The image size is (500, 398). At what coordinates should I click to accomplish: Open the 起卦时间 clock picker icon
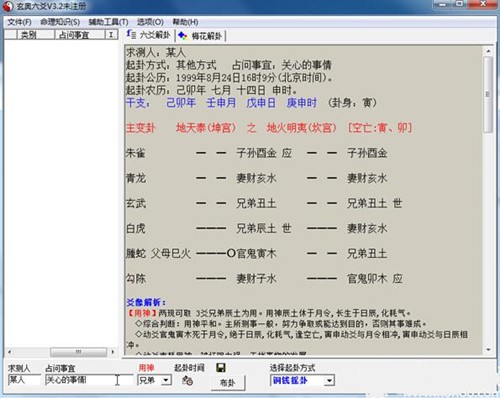coord(187,380)
